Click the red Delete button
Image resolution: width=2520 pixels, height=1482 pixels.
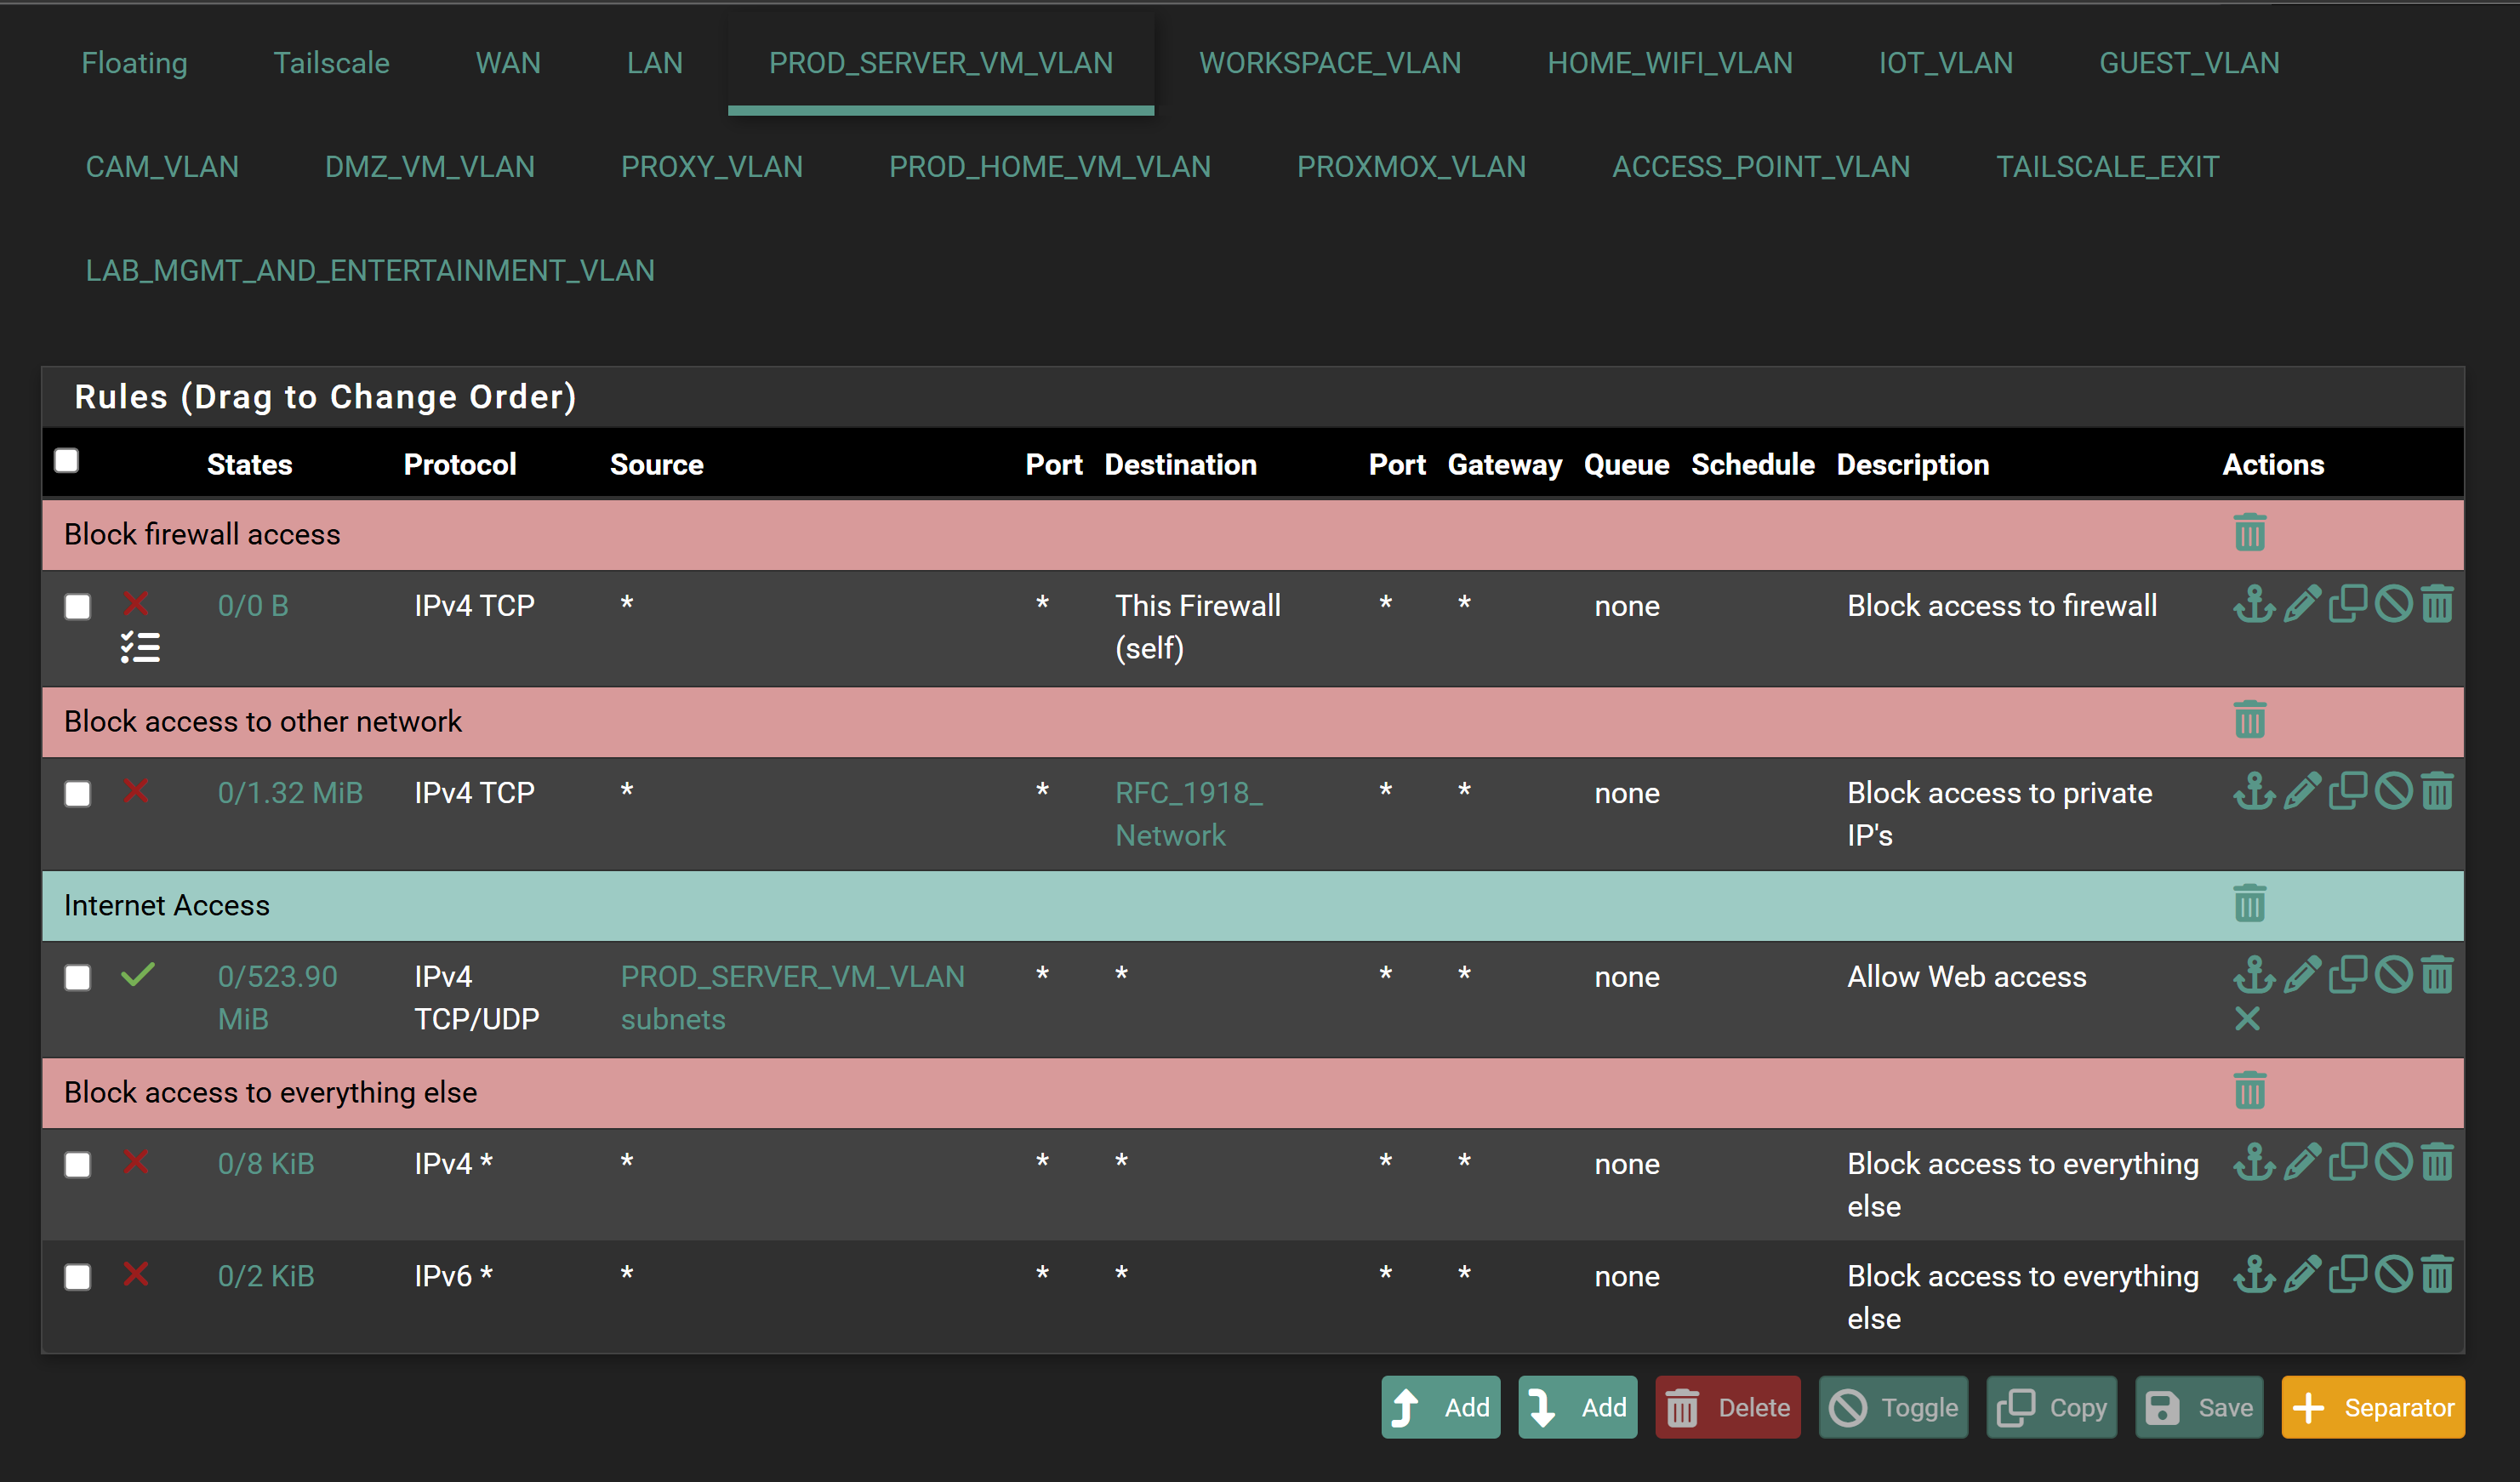[x=1727, y=1408]
